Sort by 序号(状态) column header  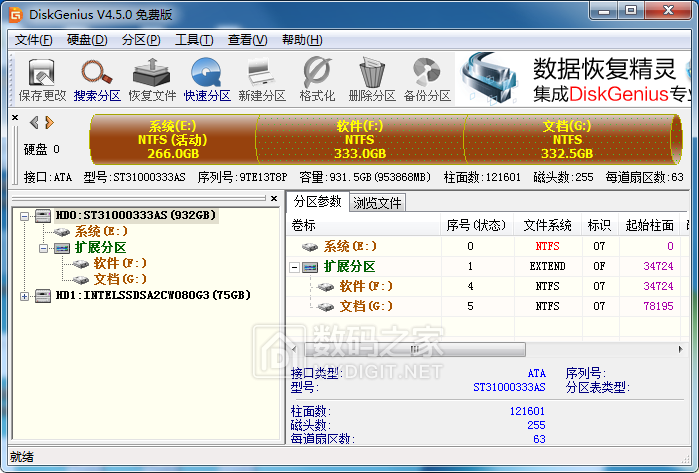point(477,225)
